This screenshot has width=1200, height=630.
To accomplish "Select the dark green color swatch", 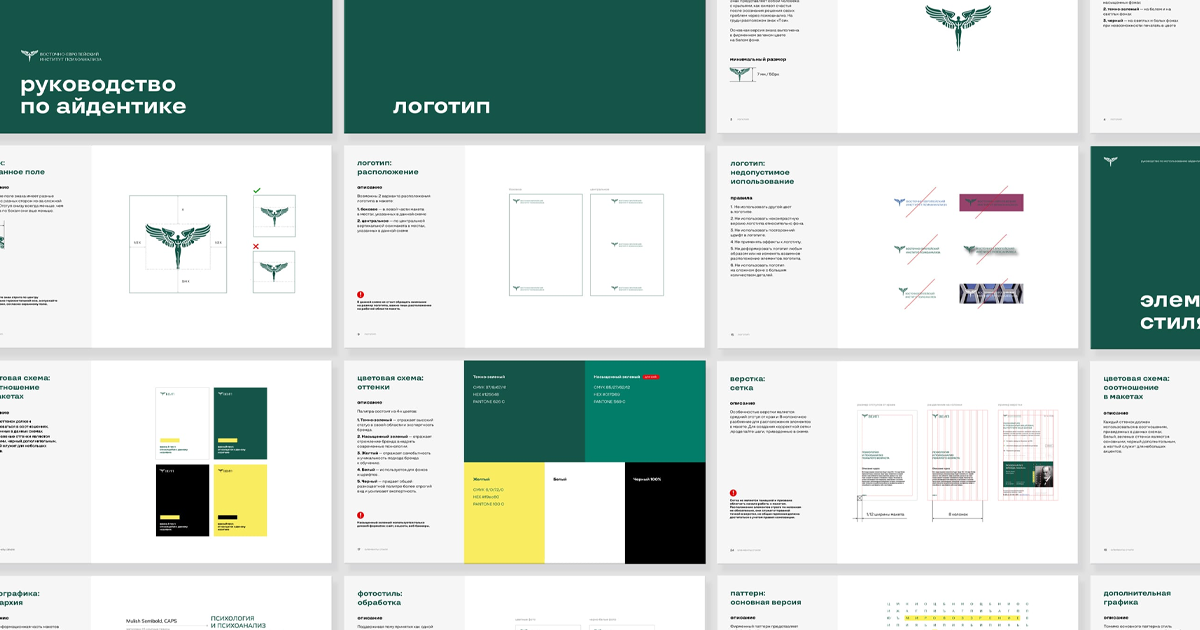I will coord(524,412).
